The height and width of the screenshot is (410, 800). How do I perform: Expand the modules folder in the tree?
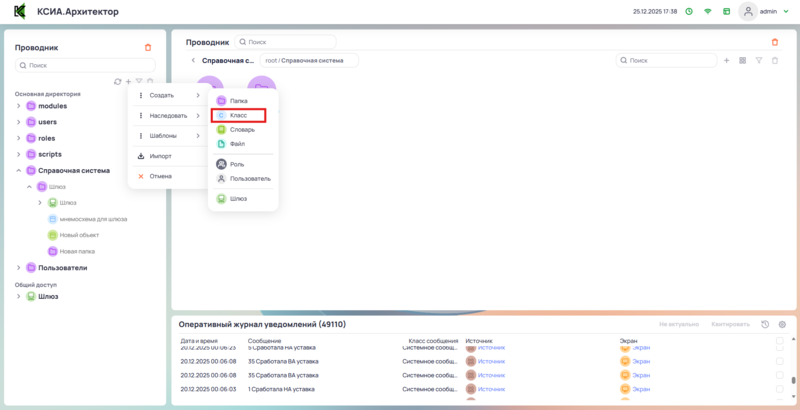click(x=18, y=106)
